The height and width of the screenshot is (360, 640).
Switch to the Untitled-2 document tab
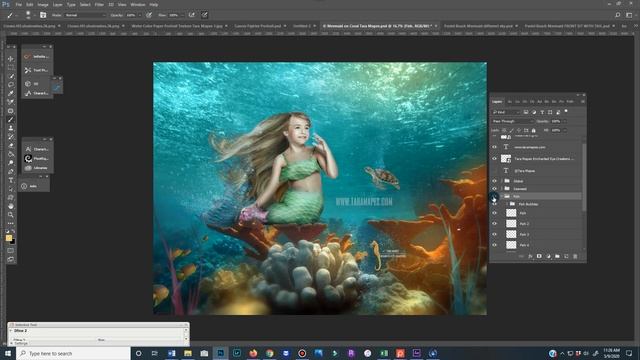pyautogui.click(x=302, y=26)
